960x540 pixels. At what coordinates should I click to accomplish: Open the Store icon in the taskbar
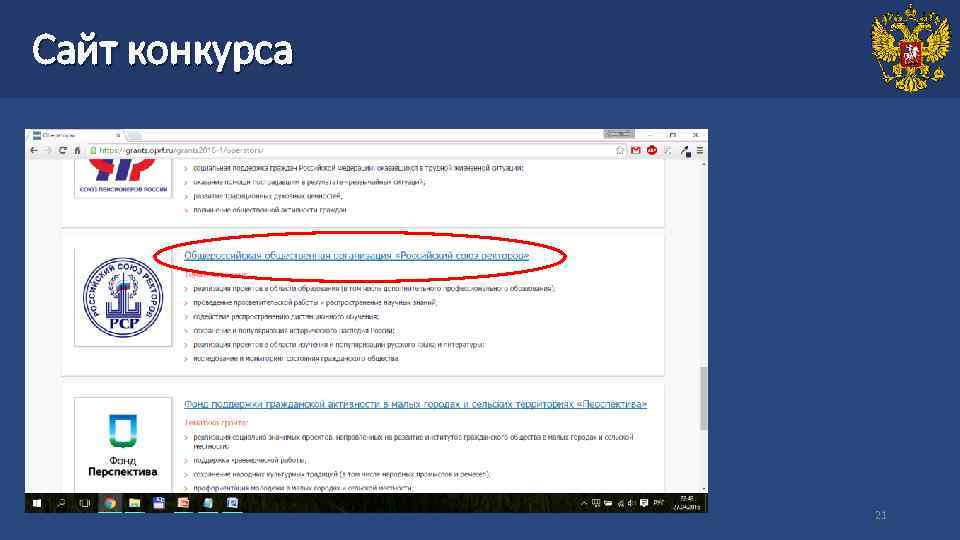pos(159,503)
